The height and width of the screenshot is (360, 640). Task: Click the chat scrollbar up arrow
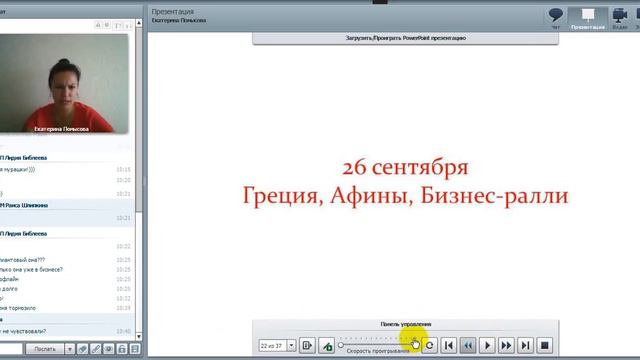[139, 23]
